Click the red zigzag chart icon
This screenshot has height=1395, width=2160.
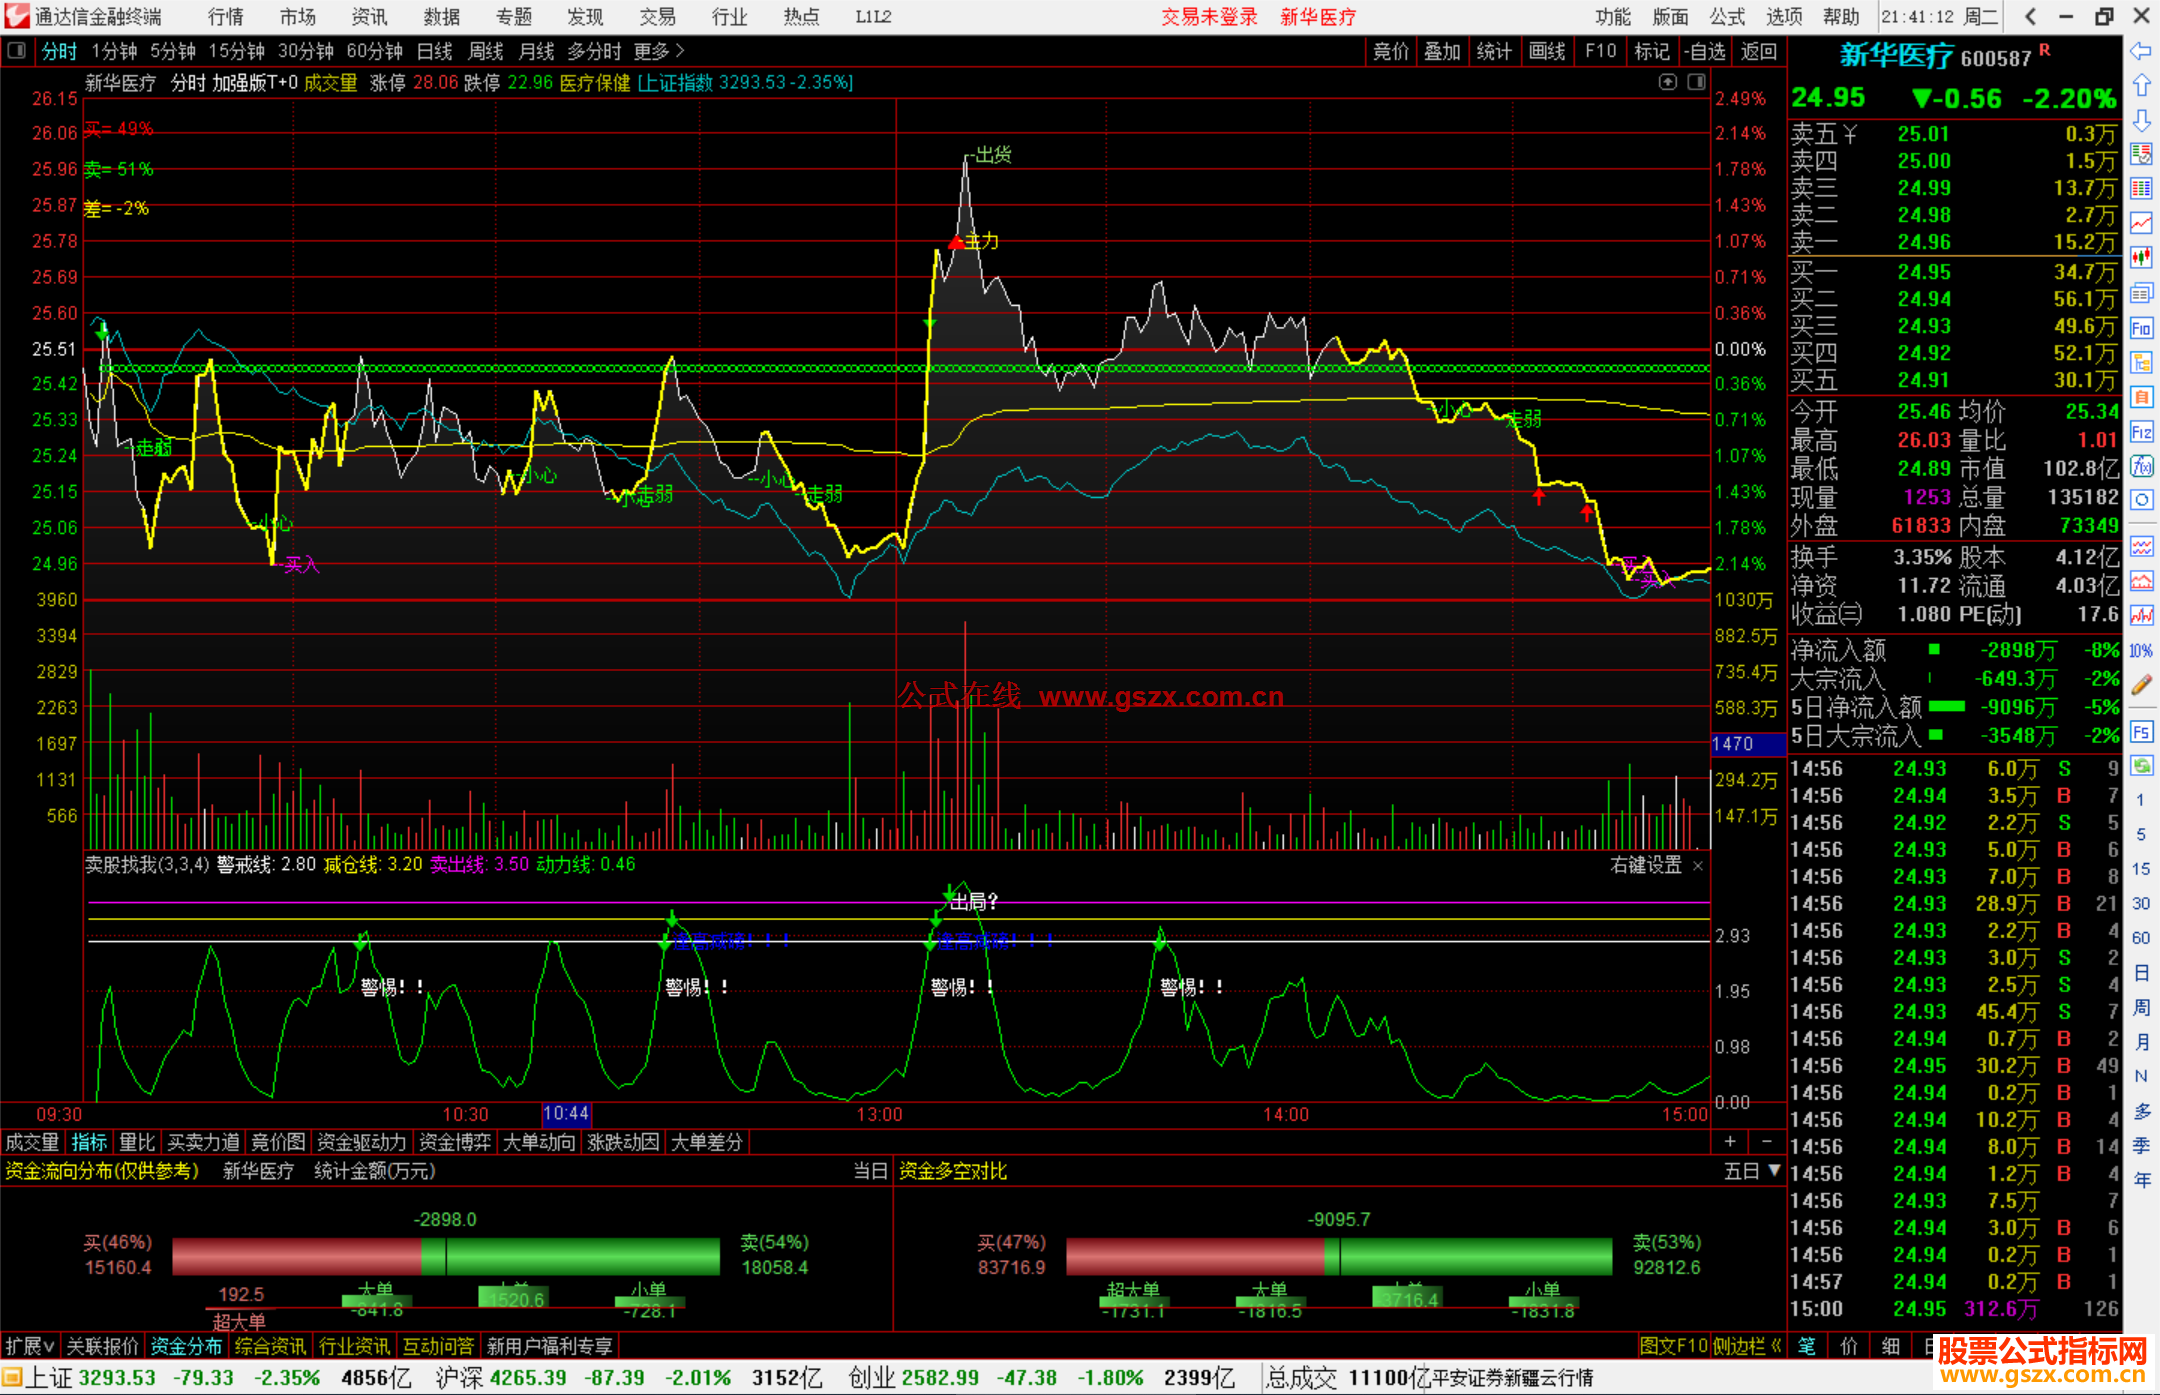click(2141, 615)
